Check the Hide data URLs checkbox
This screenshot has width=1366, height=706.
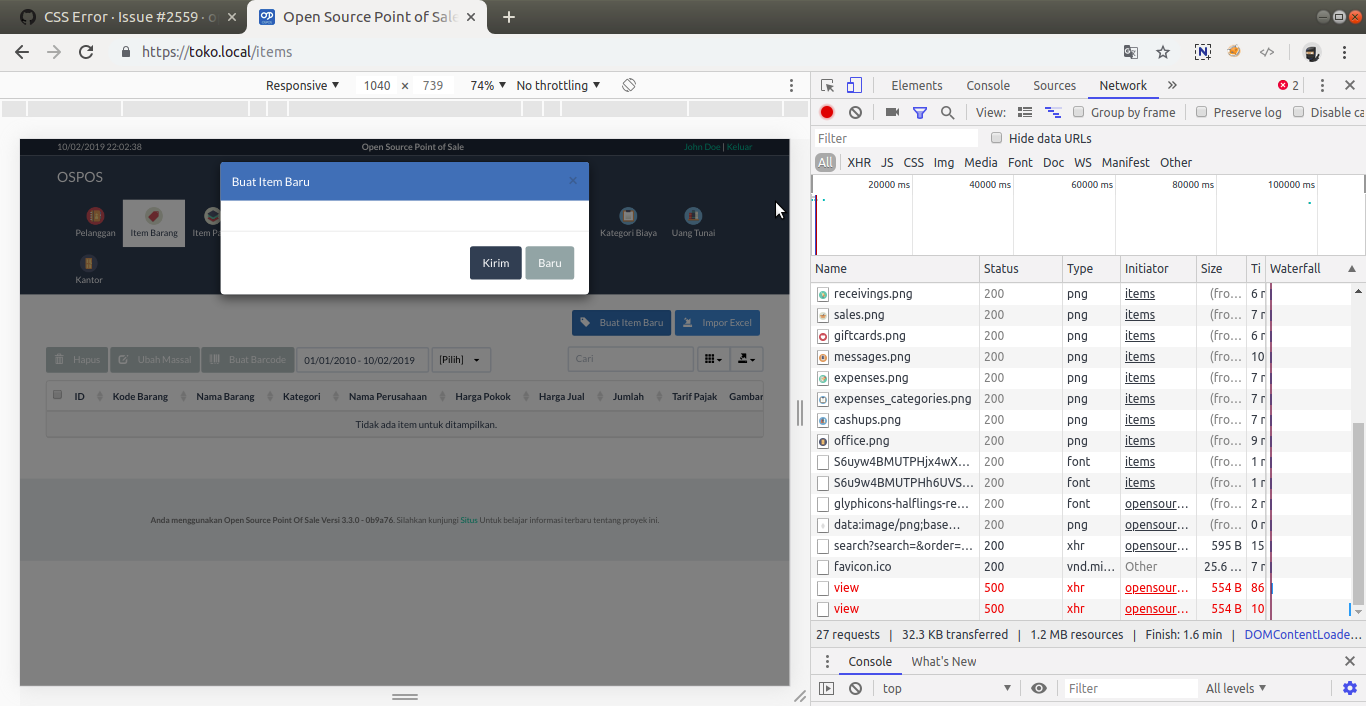click(x=996, y=138)
